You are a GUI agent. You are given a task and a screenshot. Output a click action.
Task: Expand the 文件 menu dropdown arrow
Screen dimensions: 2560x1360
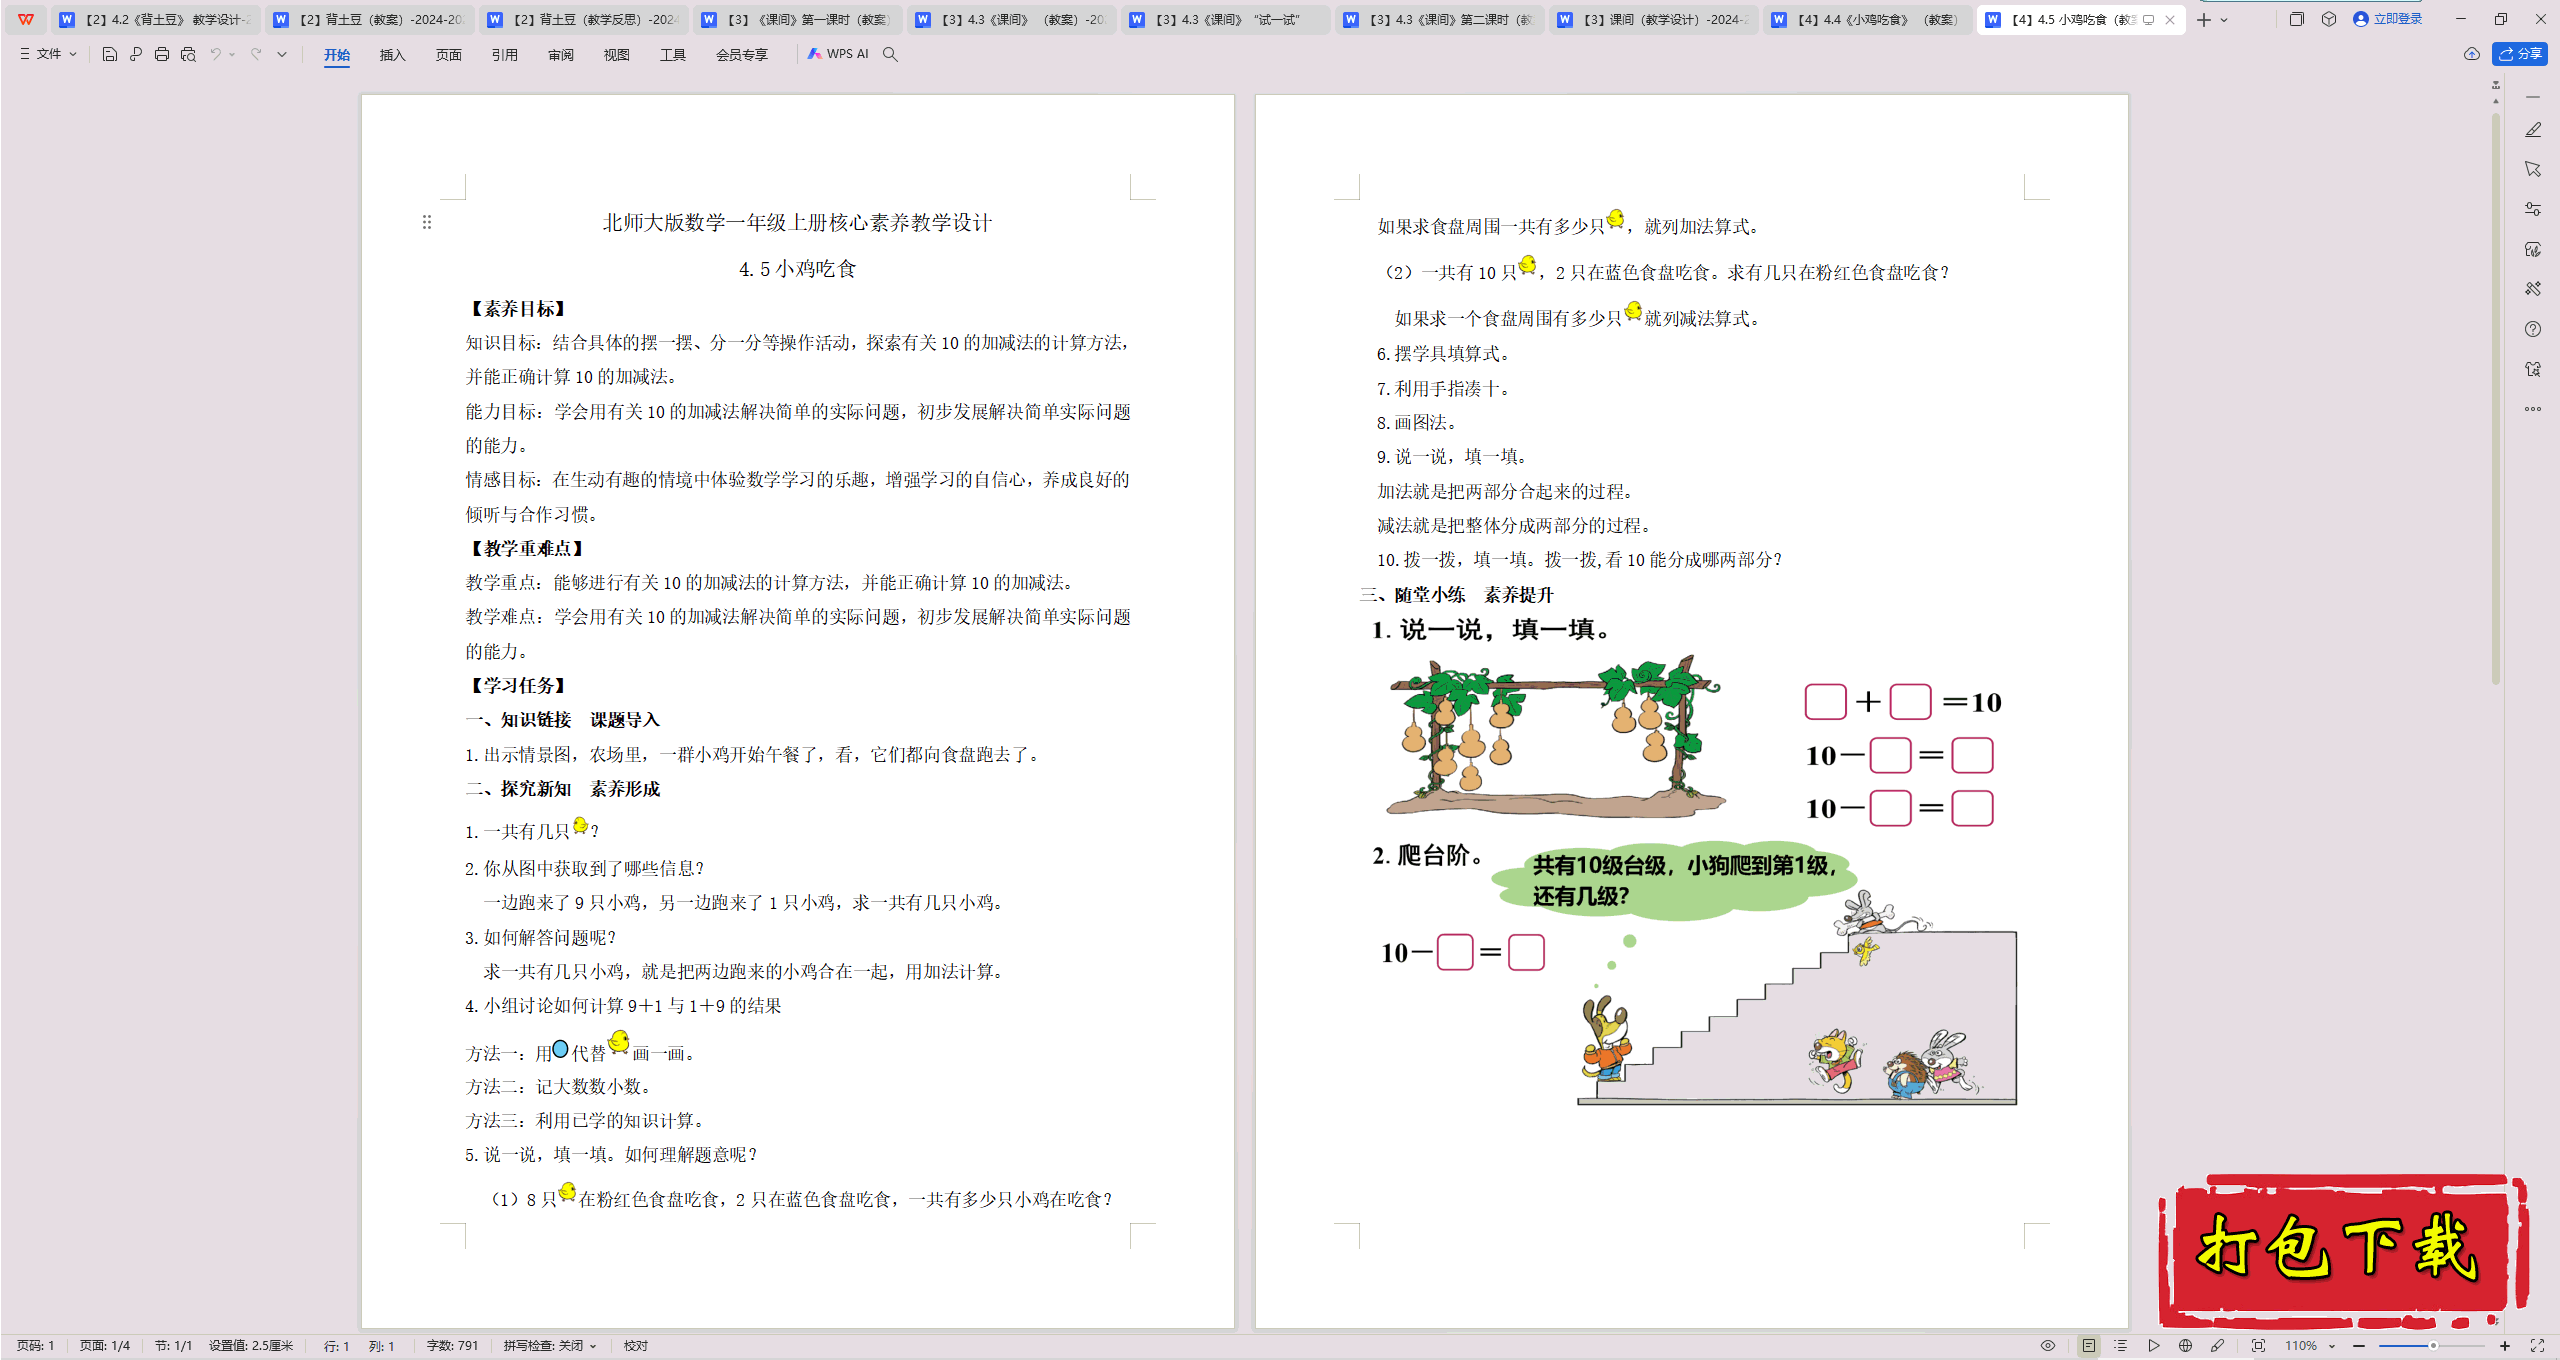coord(73,54)
